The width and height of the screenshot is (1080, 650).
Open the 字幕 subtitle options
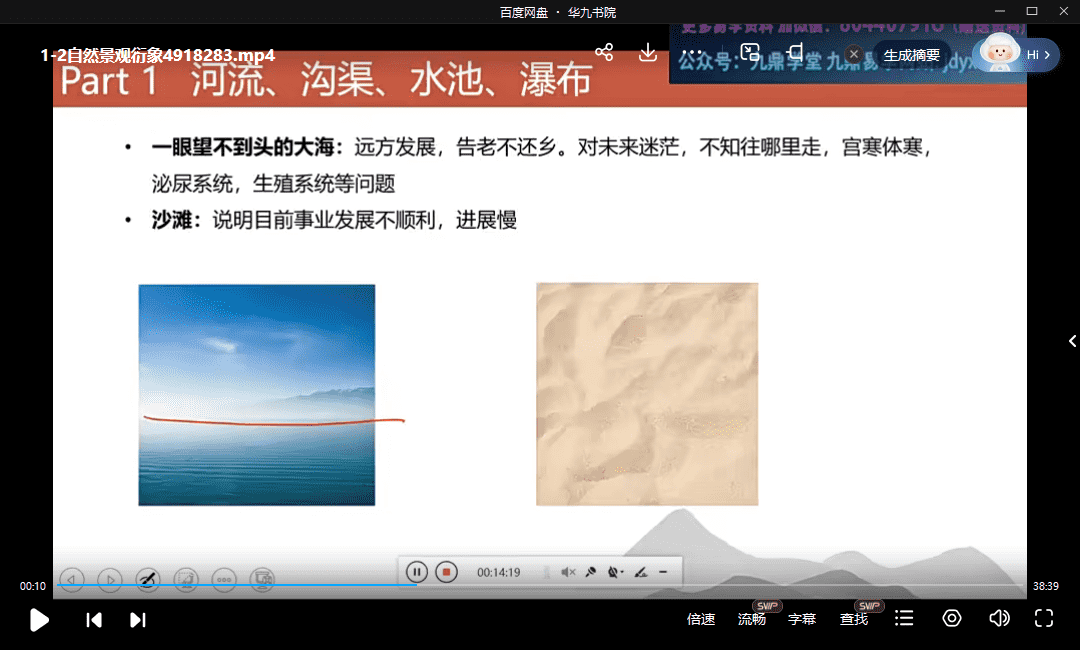pos(802,620)
